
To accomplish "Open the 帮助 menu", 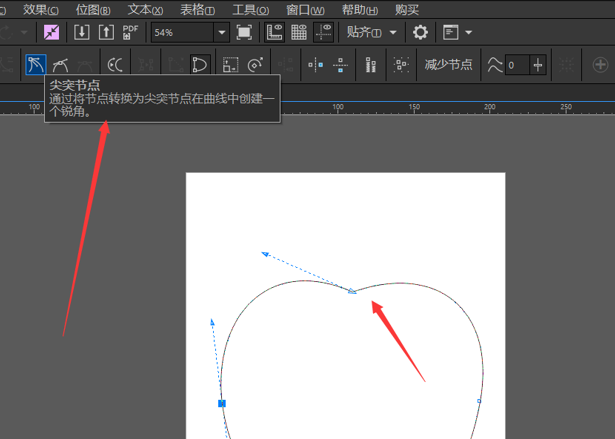I will pos(360,10).
